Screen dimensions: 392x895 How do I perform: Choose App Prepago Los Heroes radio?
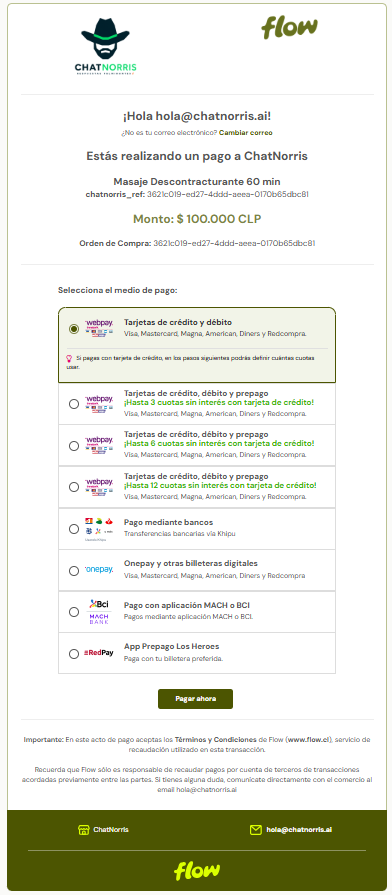(74, 654)
